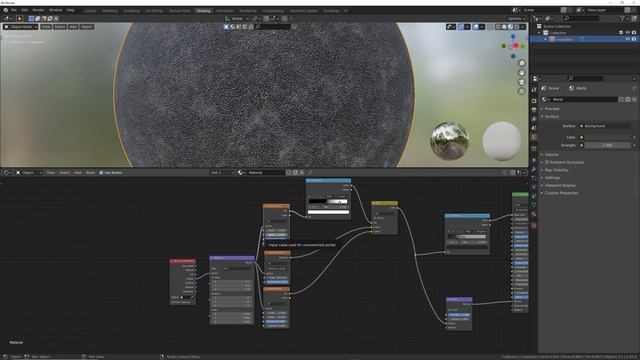640x360 pixels.
Task: Open the Render properties tab icon
Action: [x=534, y=100]
